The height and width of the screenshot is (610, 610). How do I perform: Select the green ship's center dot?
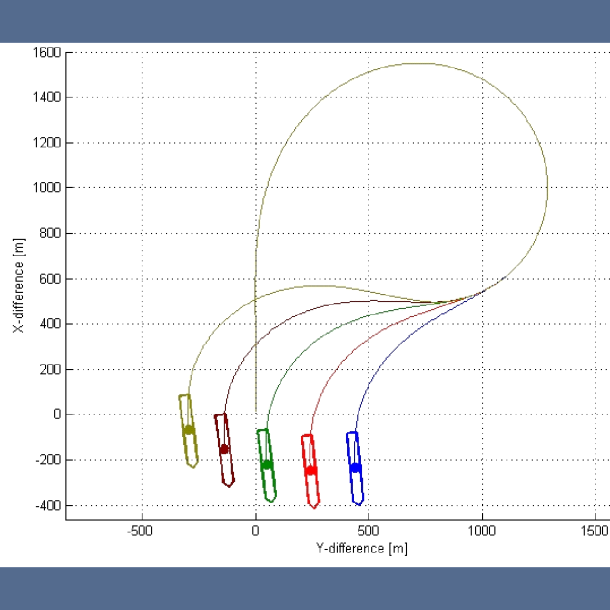click(x=266, y=464)
